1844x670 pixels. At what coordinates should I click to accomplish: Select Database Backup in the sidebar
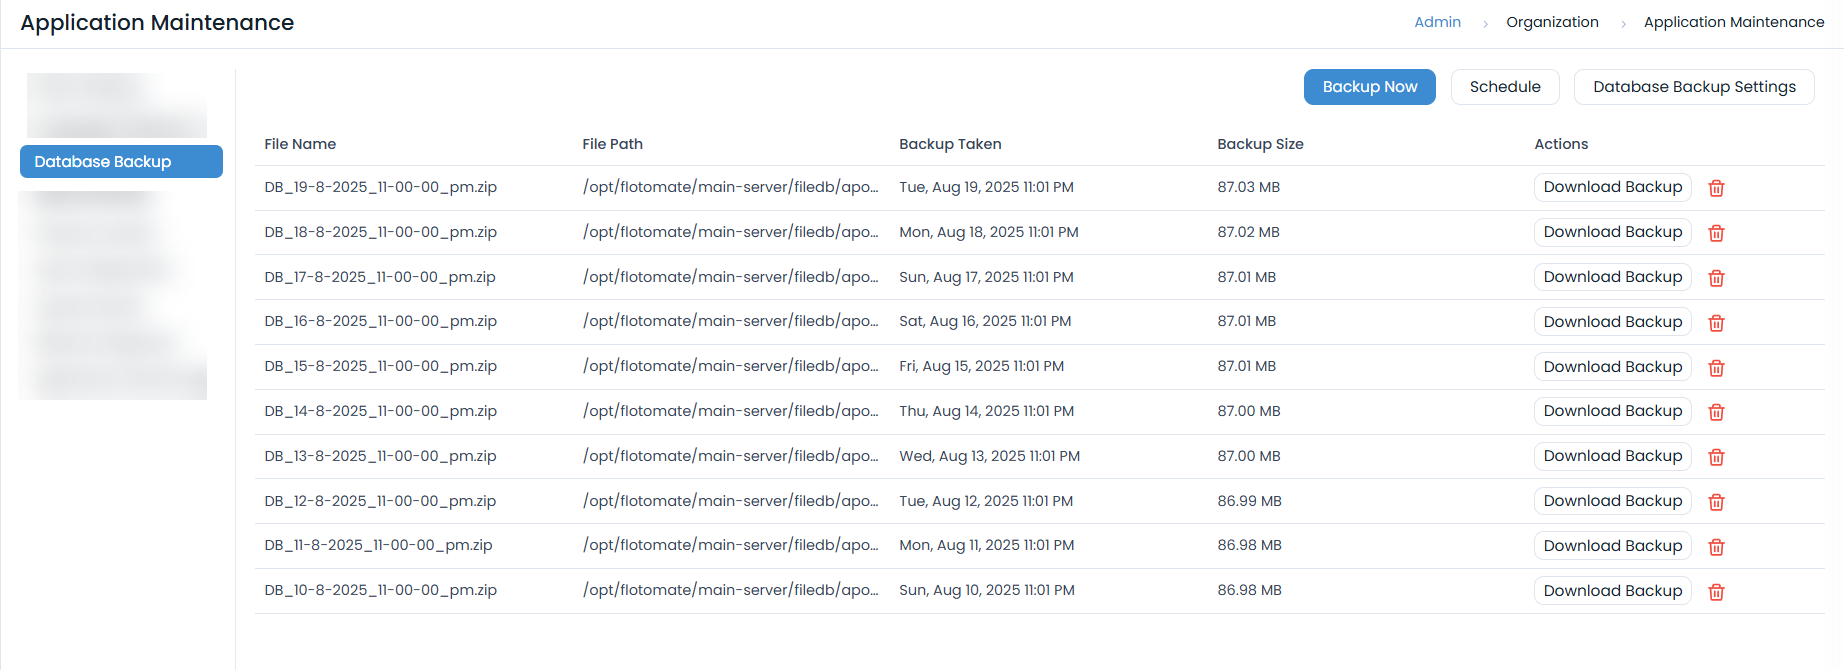point(121,162)
